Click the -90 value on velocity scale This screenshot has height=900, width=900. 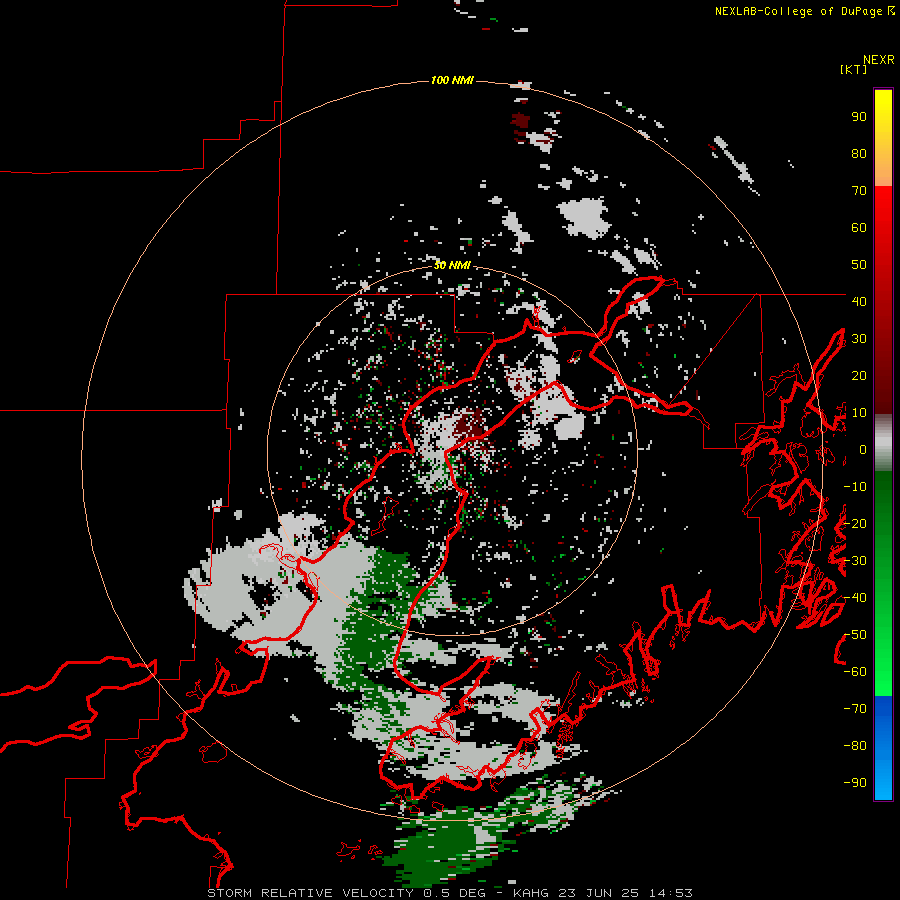(x=855, y=783)
